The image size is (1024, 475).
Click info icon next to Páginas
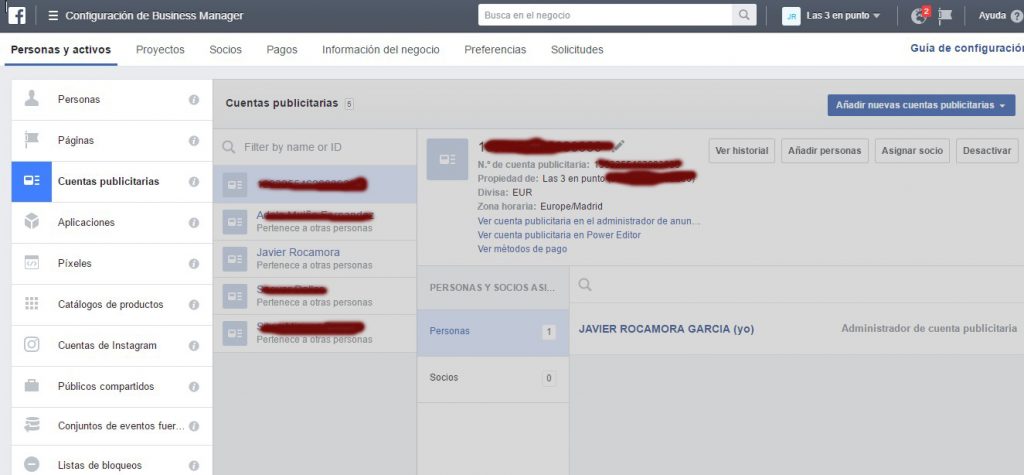[194, 140]
